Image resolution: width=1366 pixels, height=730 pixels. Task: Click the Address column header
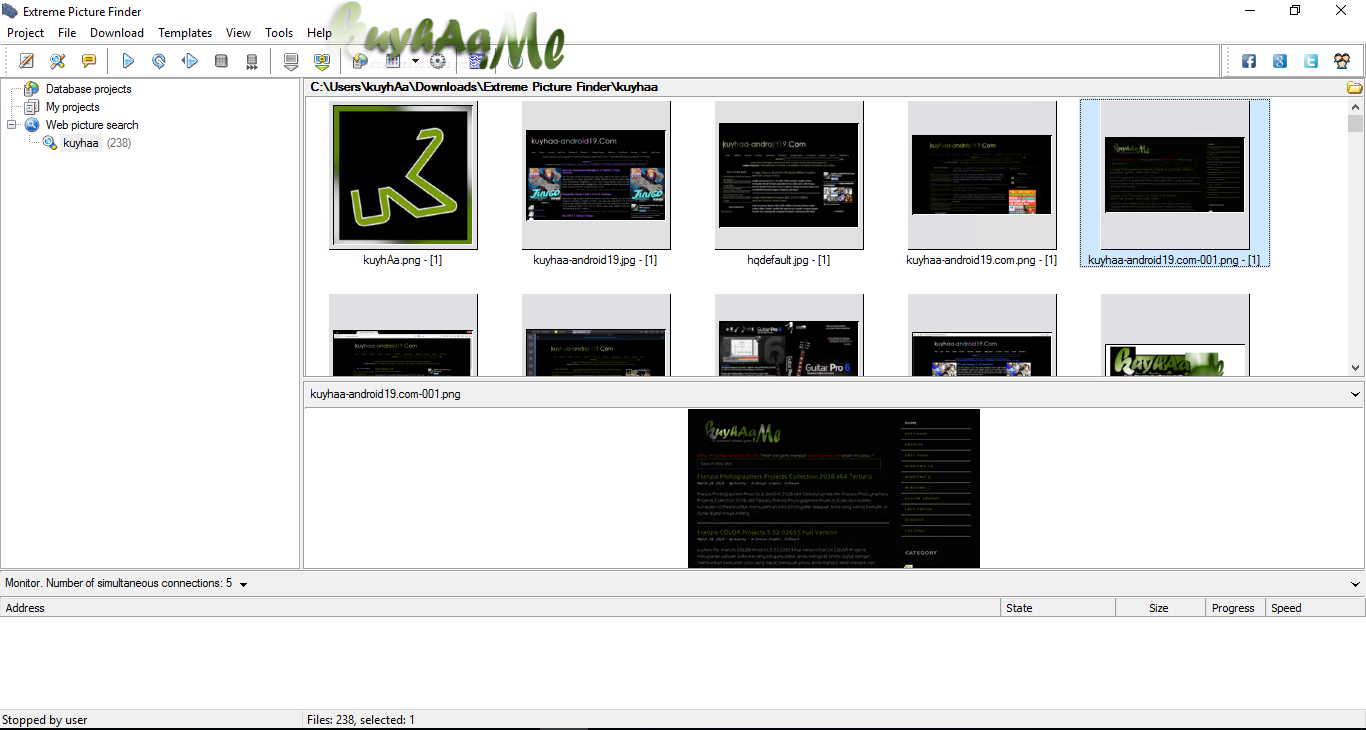[x=500, y=608]
